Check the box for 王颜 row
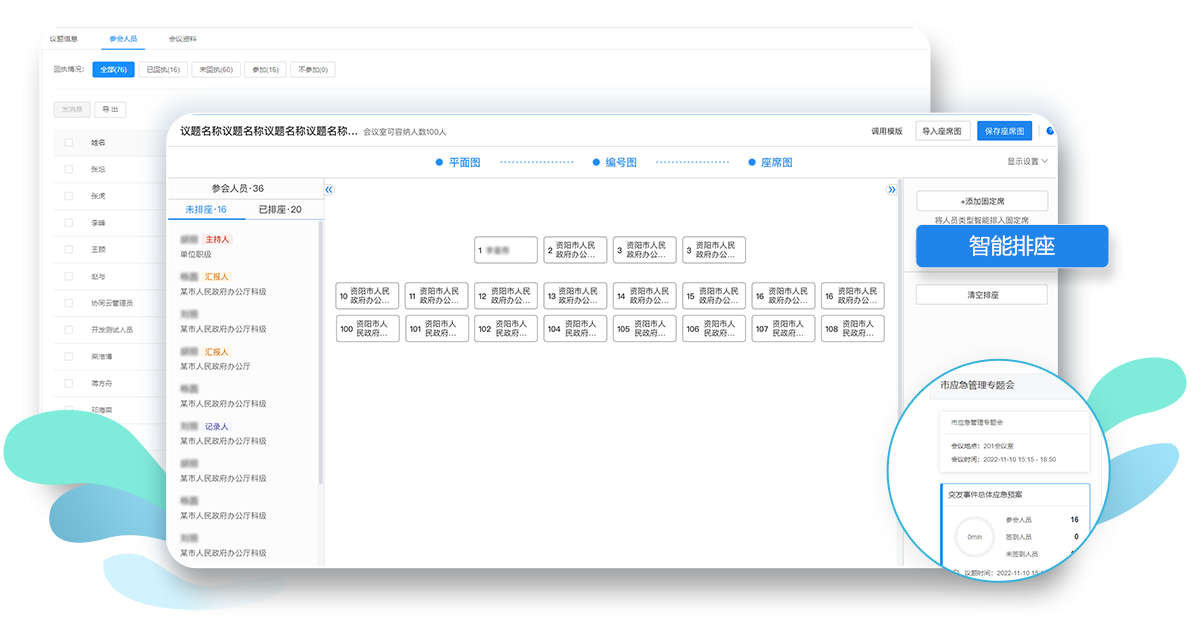Screen dimensions: 1191x636 69,249
